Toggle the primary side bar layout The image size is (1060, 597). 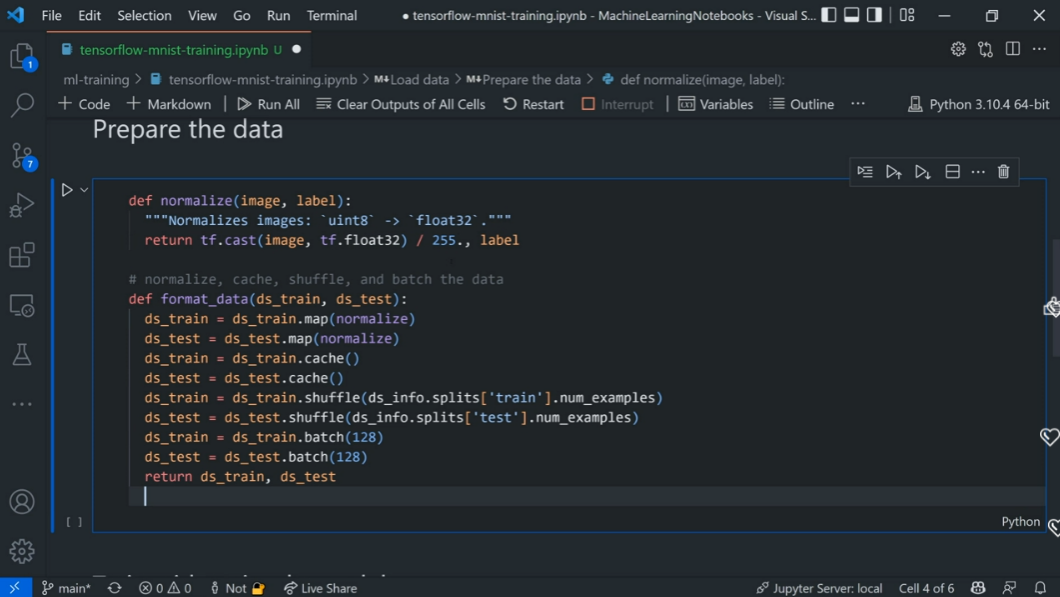pyautogui.click(x=829, y=15)
